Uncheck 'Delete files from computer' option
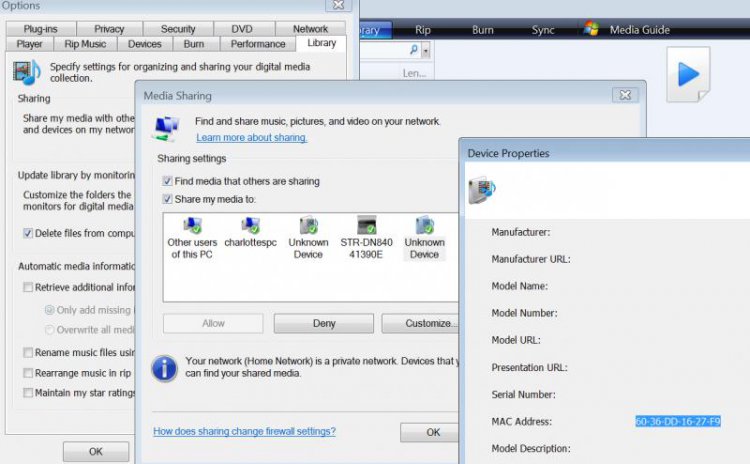 click(x=28, y=233)
